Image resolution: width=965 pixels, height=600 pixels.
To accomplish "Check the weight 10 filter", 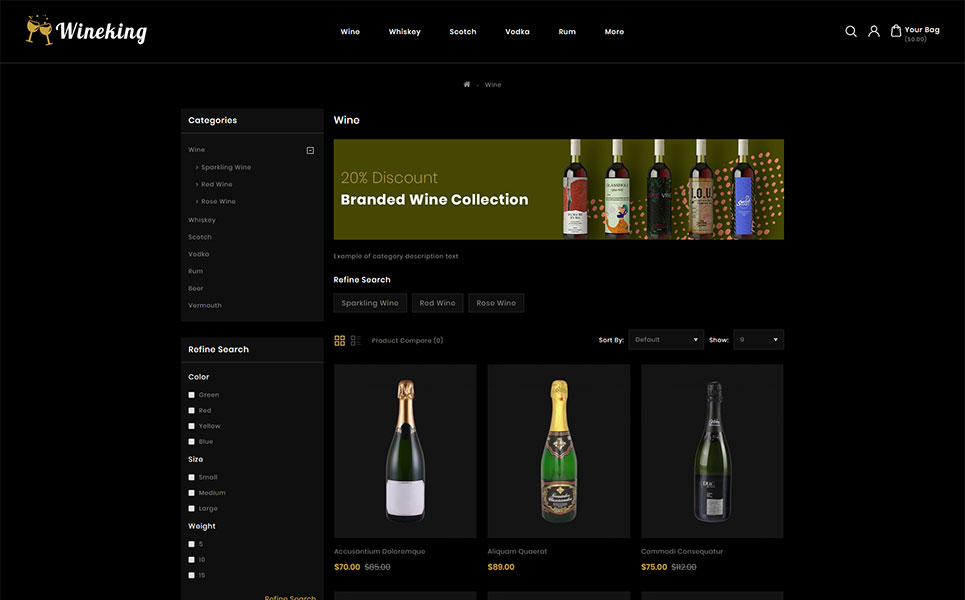I will pyautogui.click(x=191, y=560).
